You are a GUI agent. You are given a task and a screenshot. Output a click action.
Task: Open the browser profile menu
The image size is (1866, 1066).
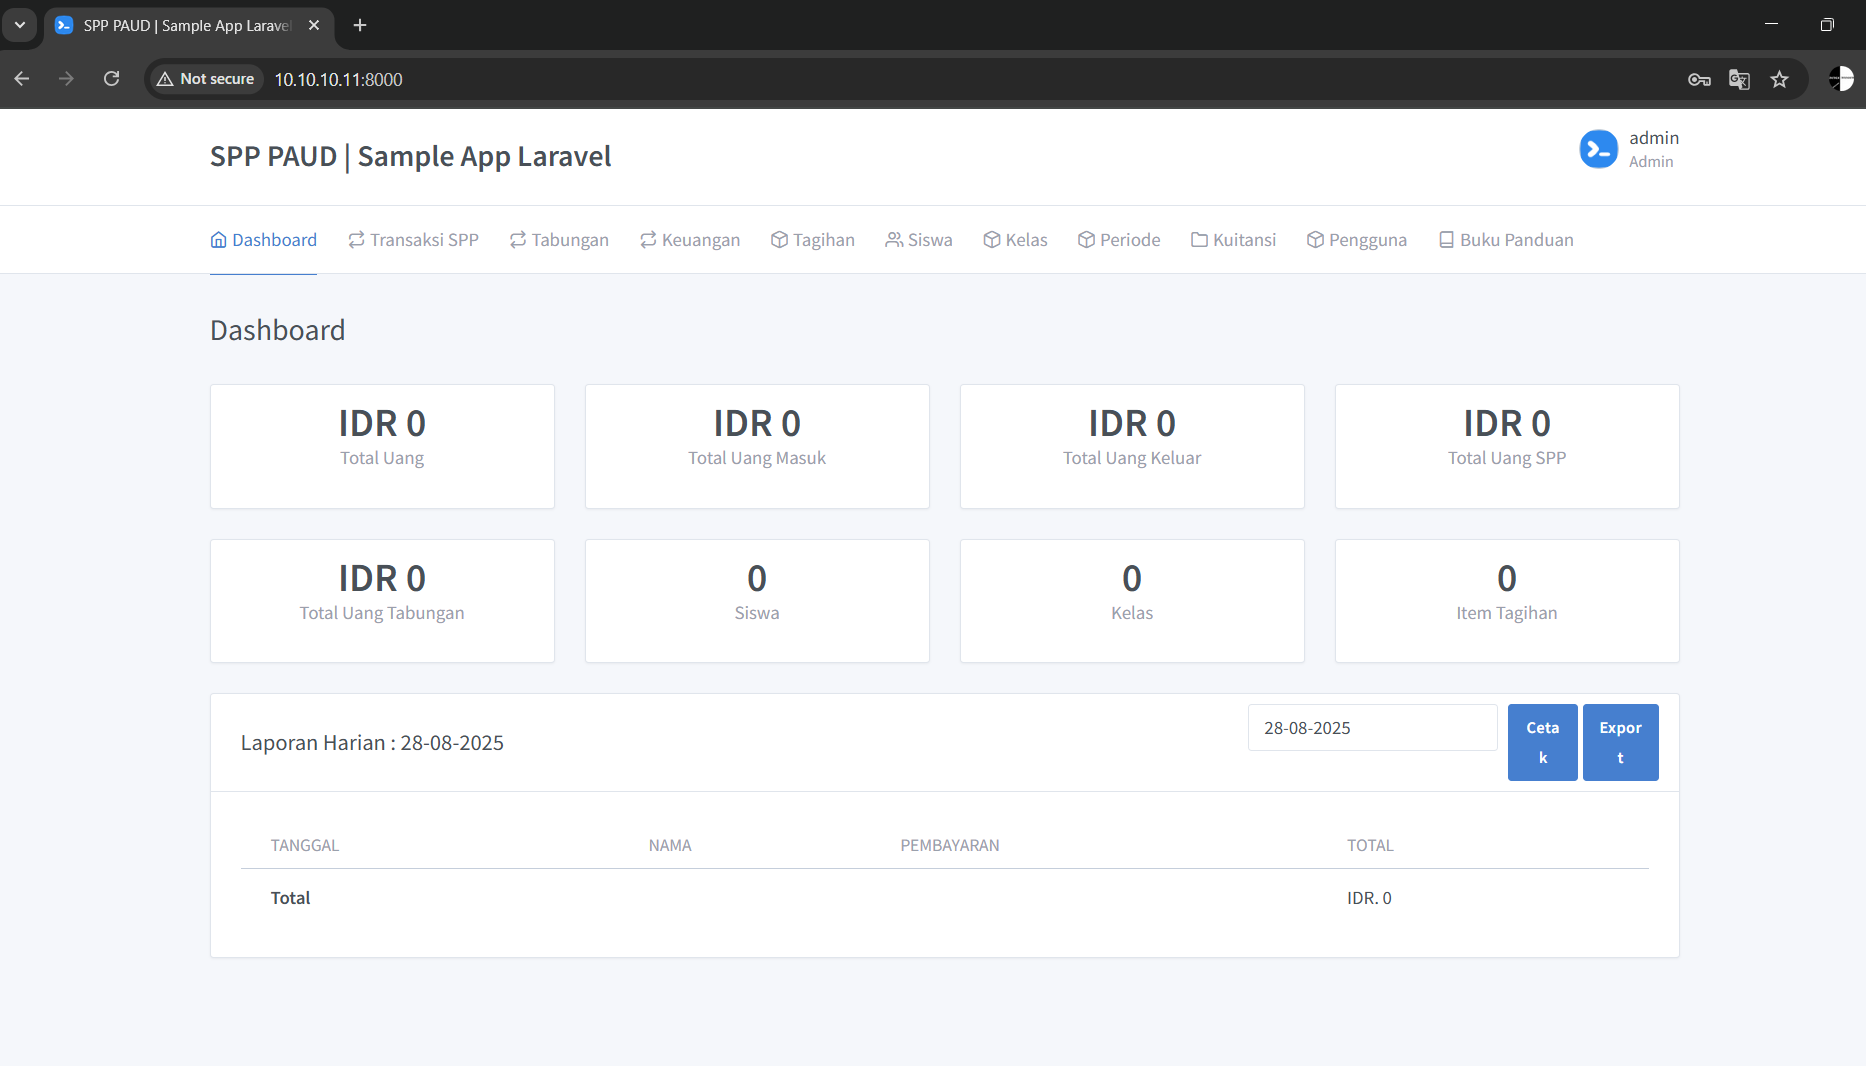(x=1841, y=79)
